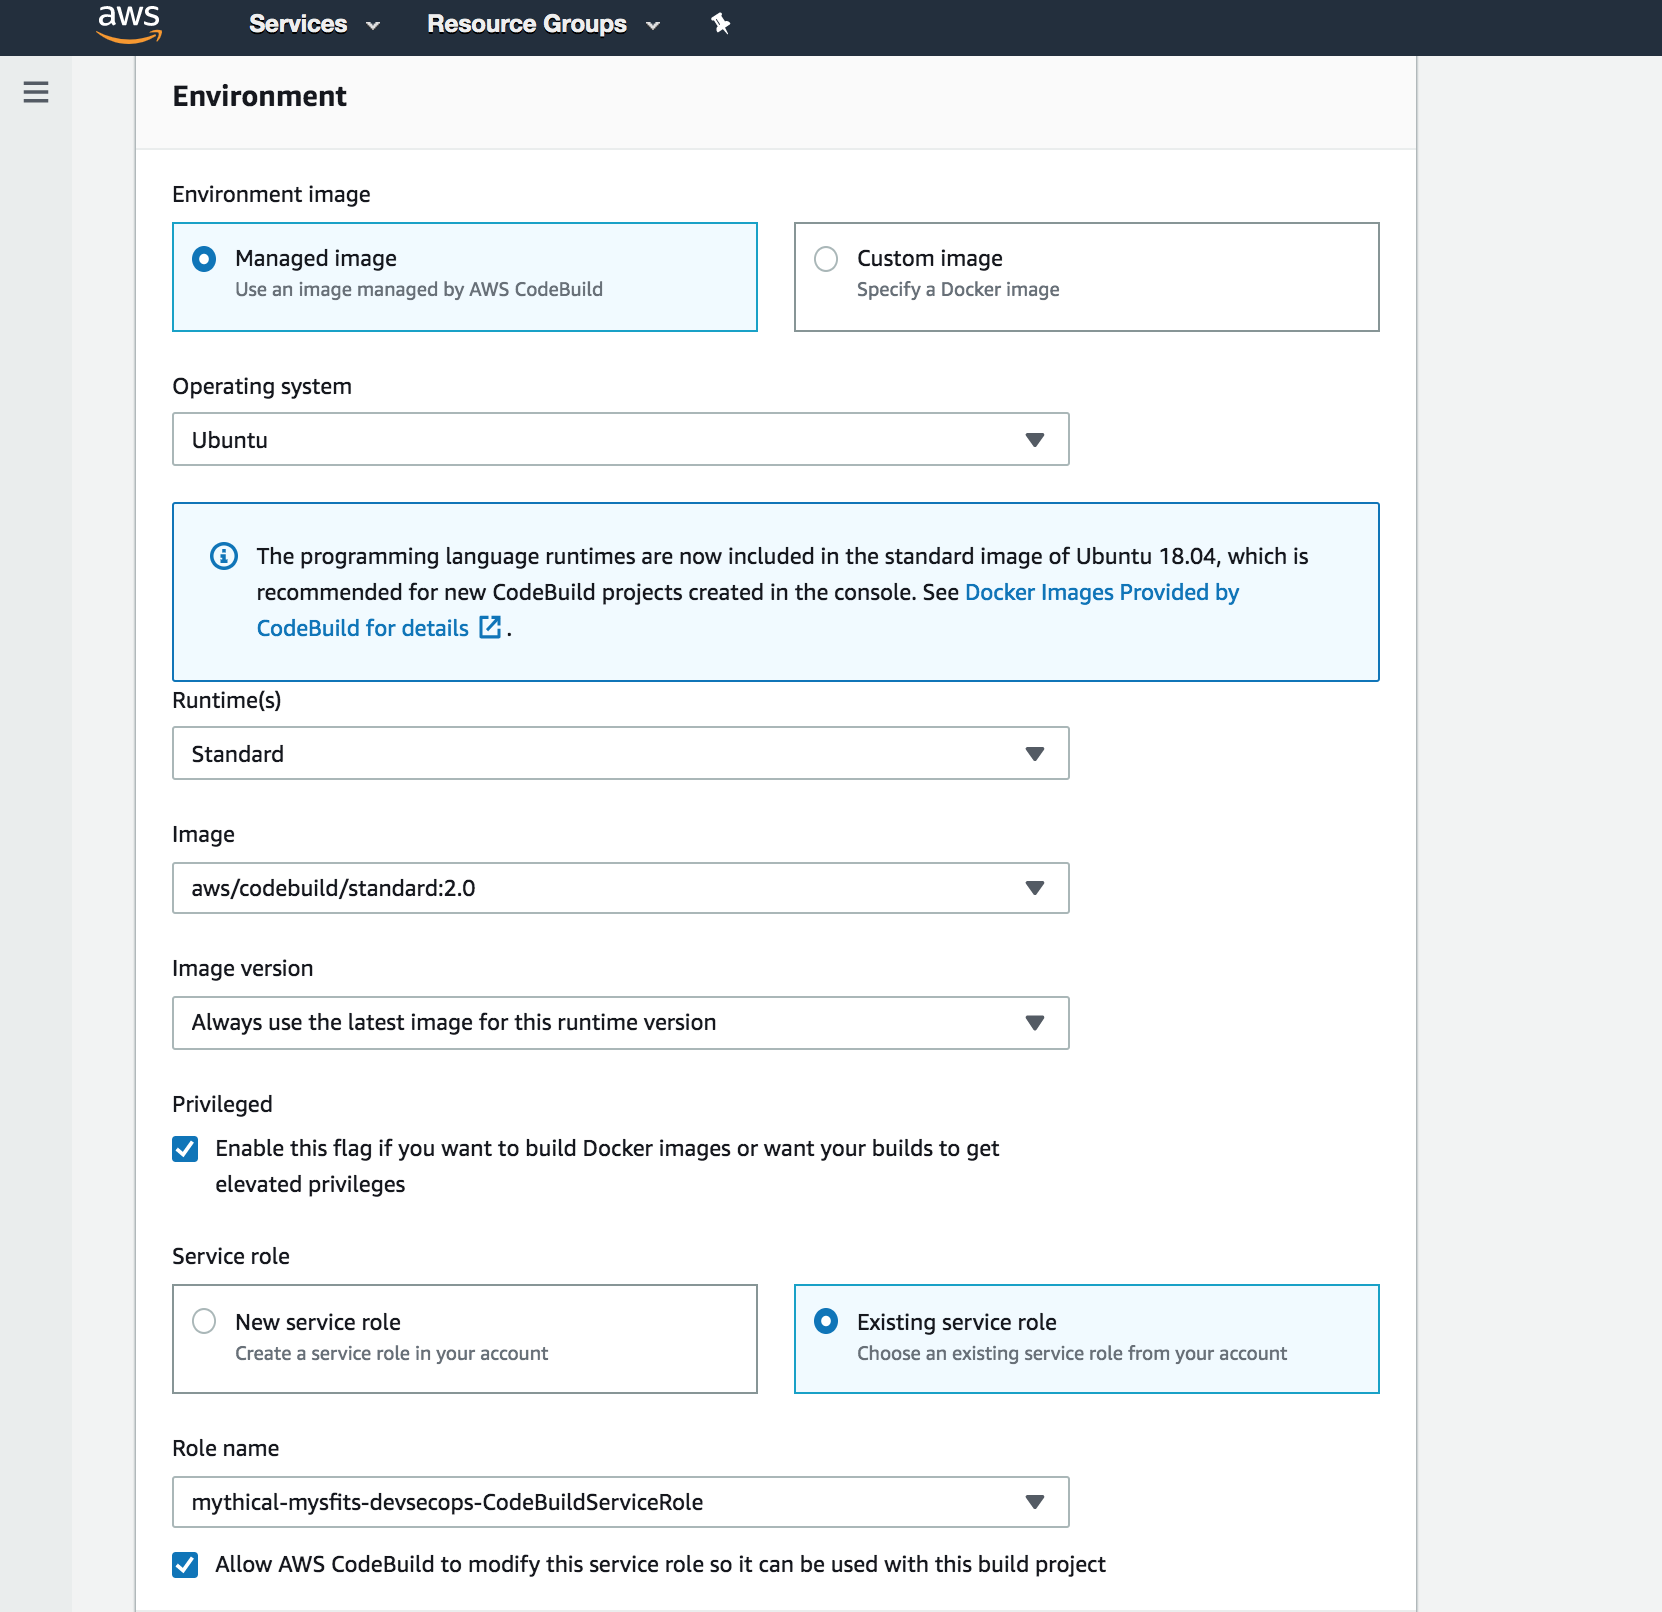Click the 'Specify a Docker image' description

click(x=958, y=289)
